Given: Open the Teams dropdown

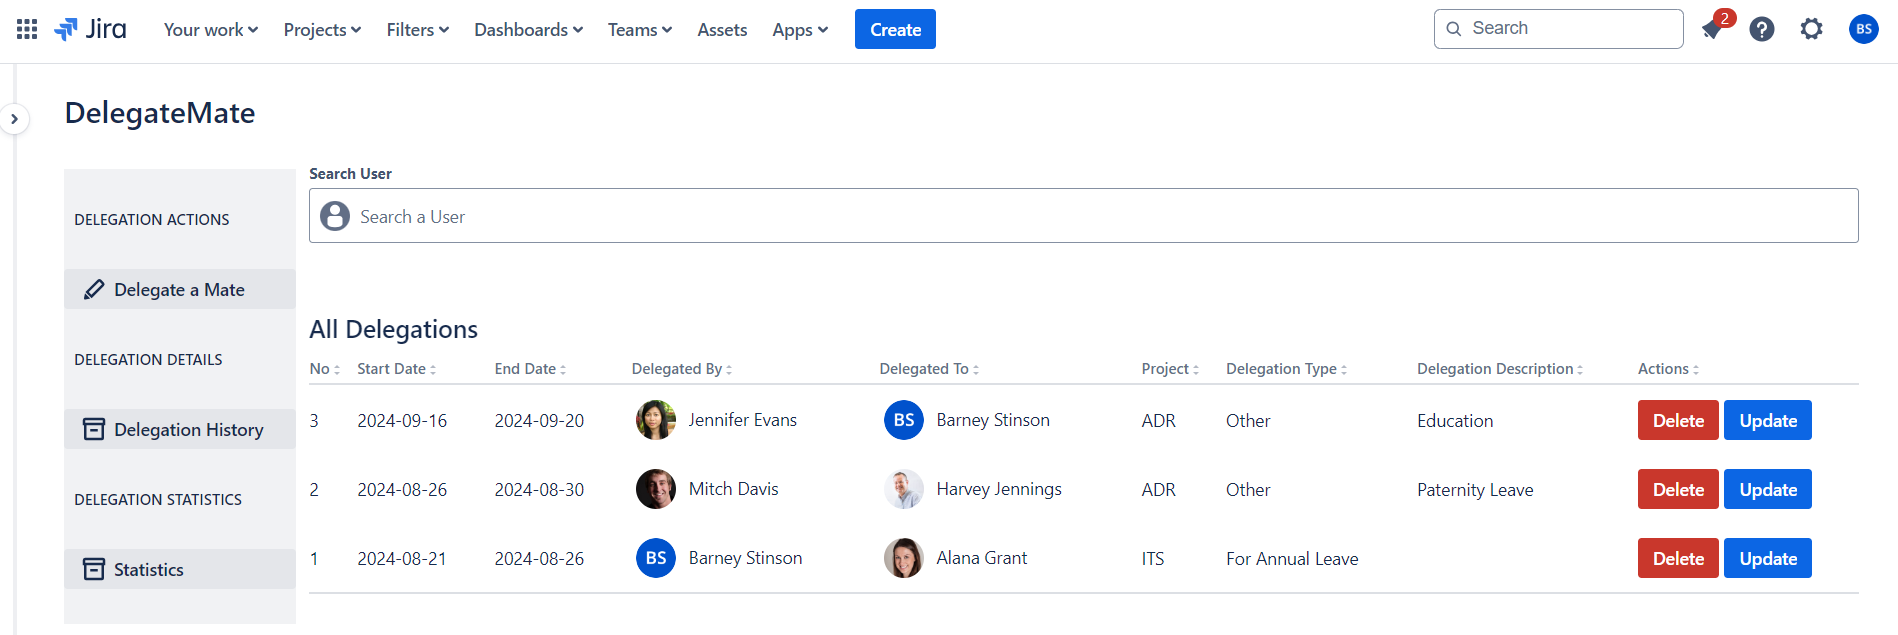Looking at the screenshot, I should pyautogui.click(x=640, y=30).
